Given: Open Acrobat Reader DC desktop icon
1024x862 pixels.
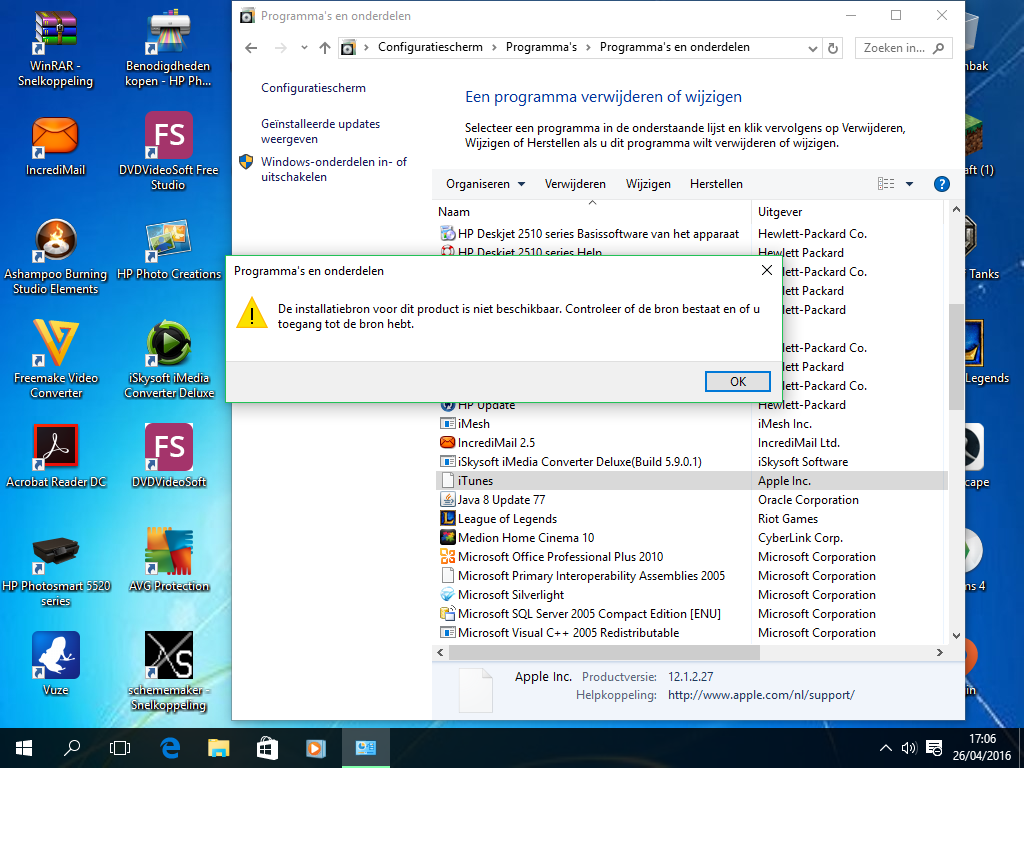Looking at the screenshot, I should pyautogui.click(x=56, y=456).
